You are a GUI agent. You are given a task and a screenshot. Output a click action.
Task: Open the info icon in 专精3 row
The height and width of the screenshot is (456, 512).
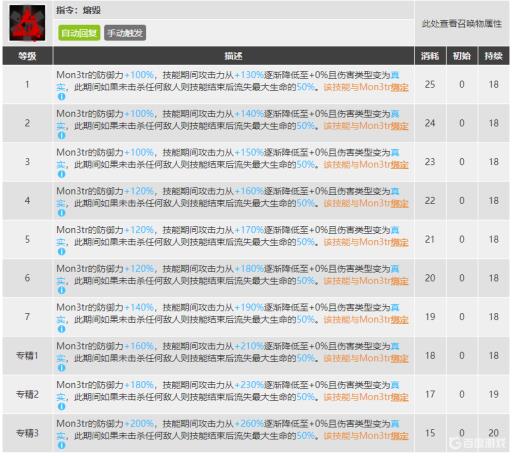coord(61,445)
